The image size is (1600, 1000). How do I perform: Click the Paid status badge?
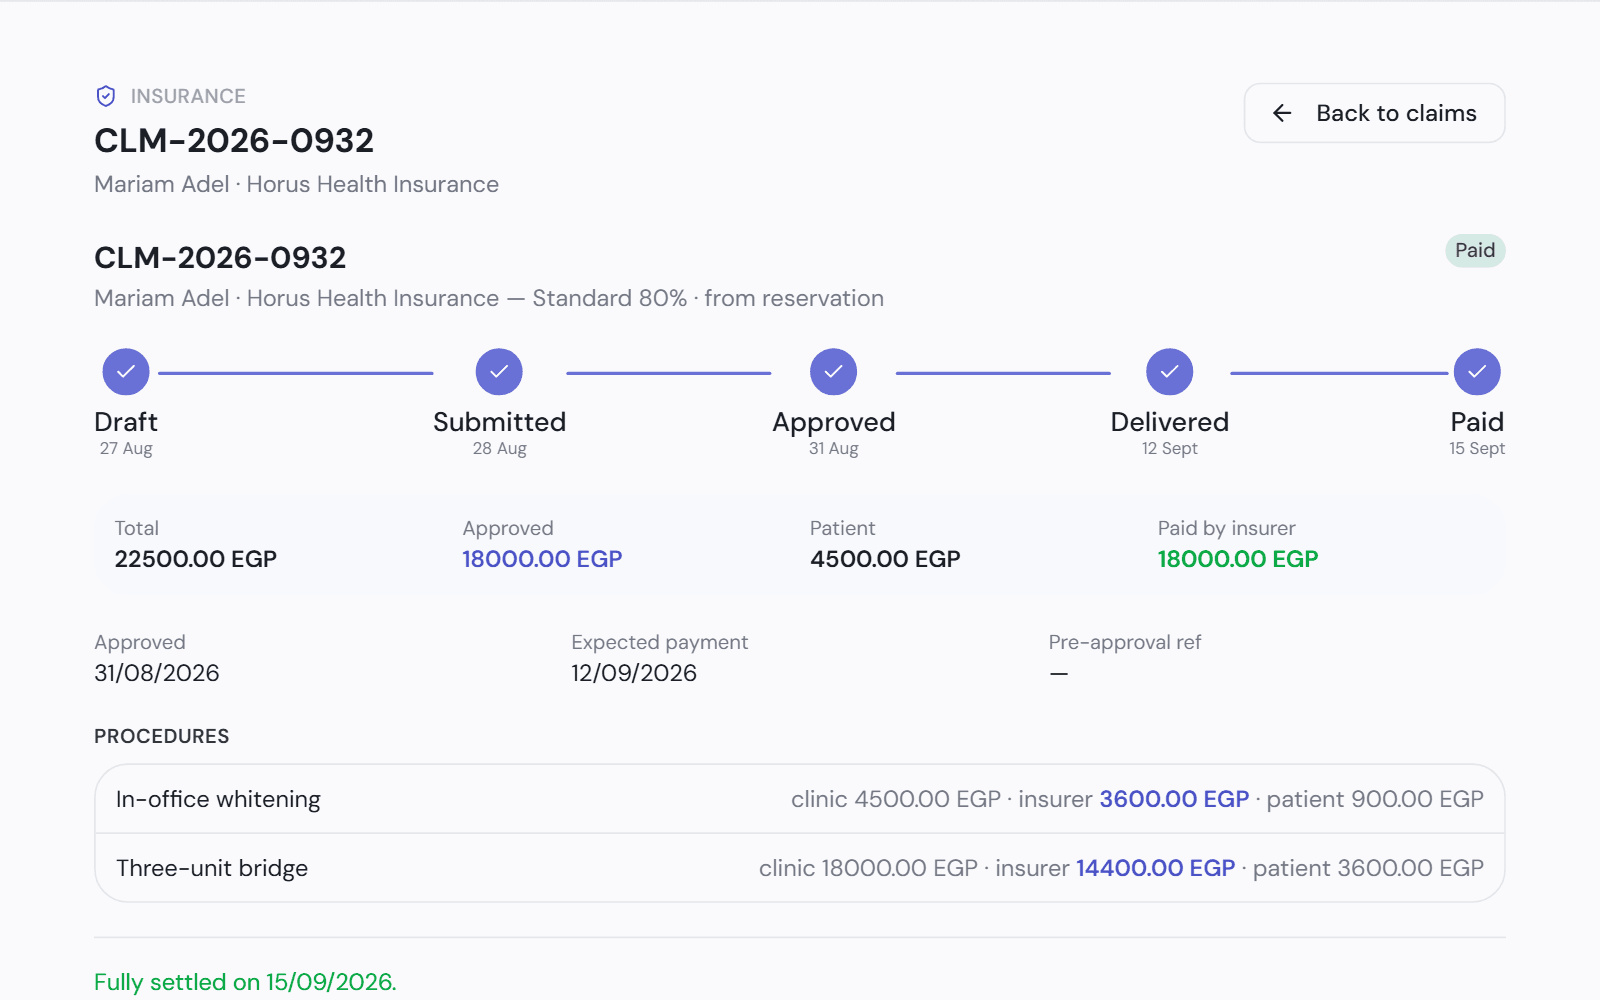[x=1475, y=250]
